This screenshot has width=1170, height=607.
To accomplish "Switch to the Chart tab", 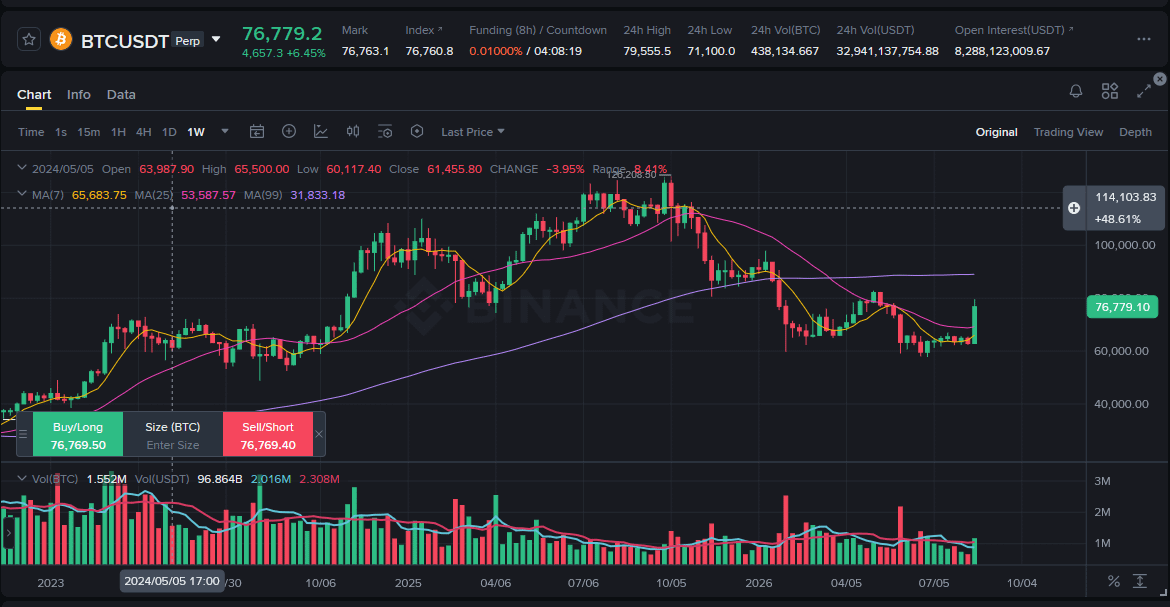I will click(34, 95).
